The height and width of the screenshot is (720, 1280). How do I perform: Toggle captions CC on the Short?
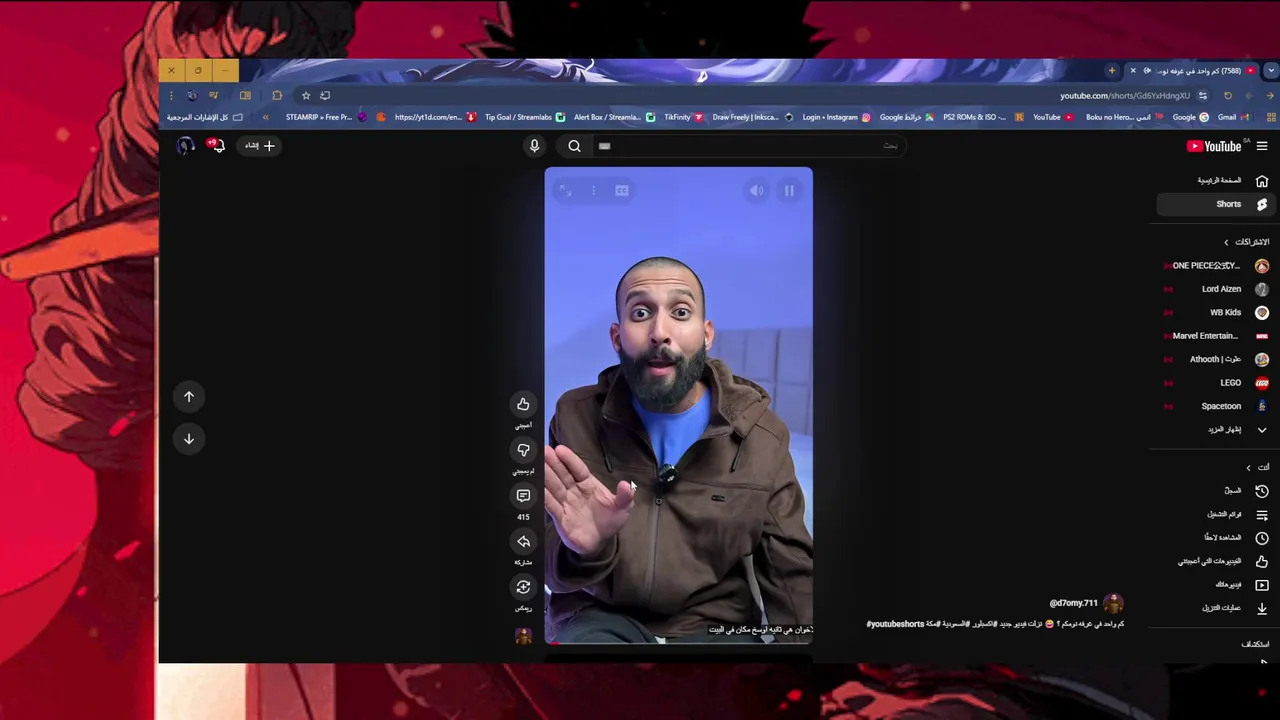(622, 190)
